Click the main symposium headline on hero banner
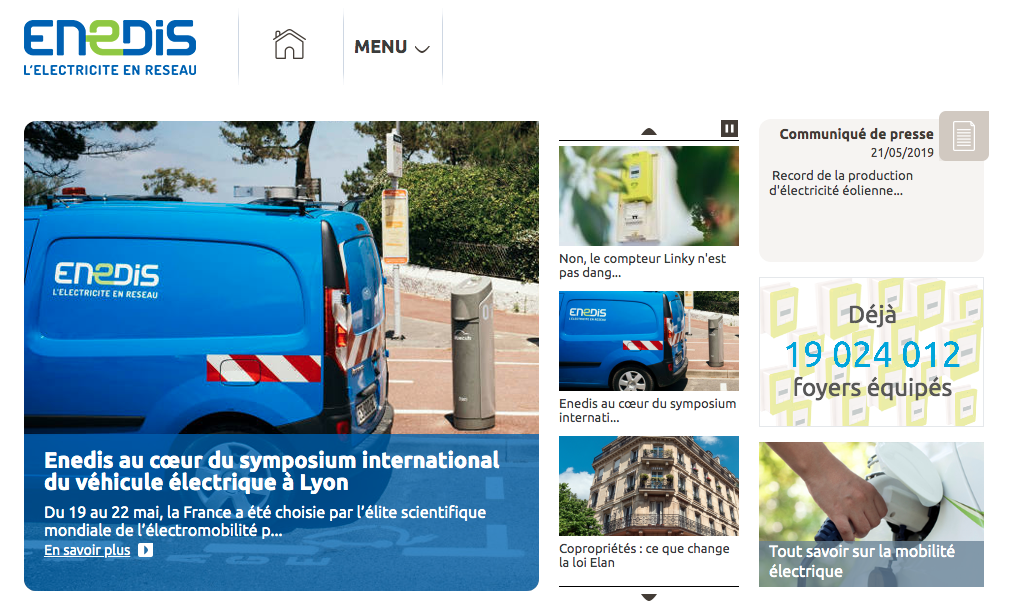The height and width of the screenshot is (603, 1014). tap(271, 471)
